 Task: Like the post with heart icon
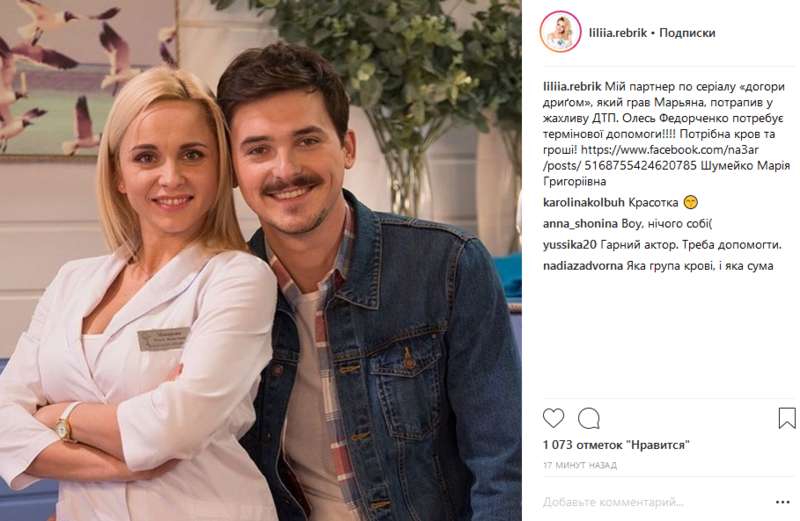tap(554, 418)
